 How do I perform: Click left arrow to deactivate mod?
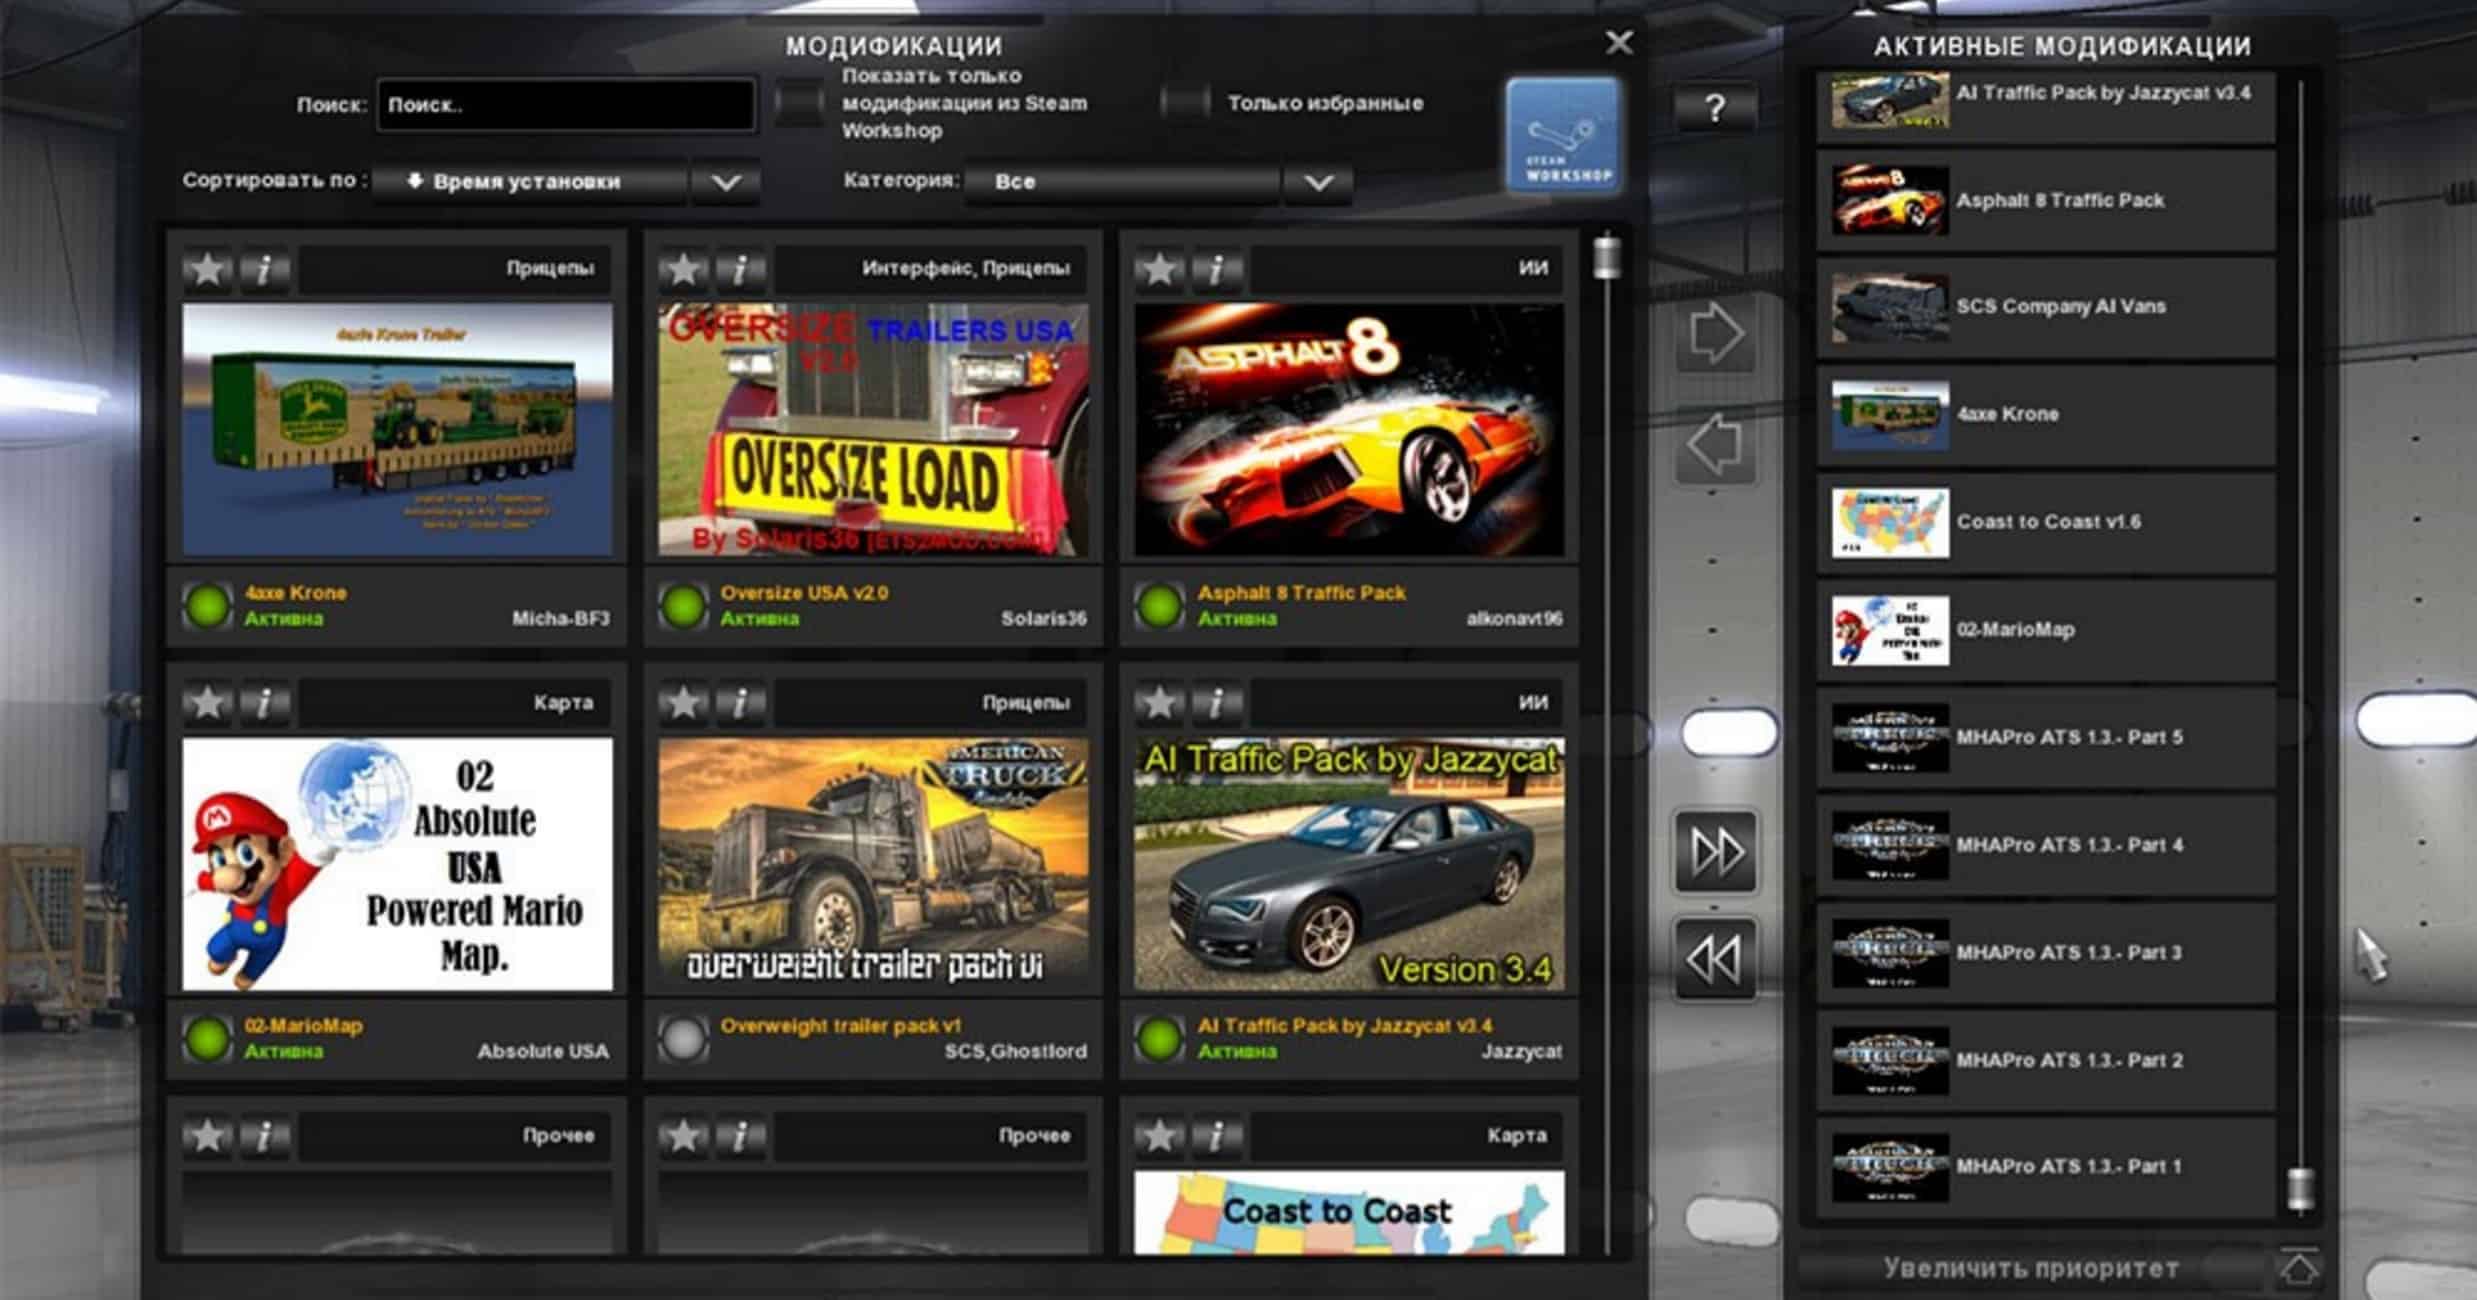1715,445
